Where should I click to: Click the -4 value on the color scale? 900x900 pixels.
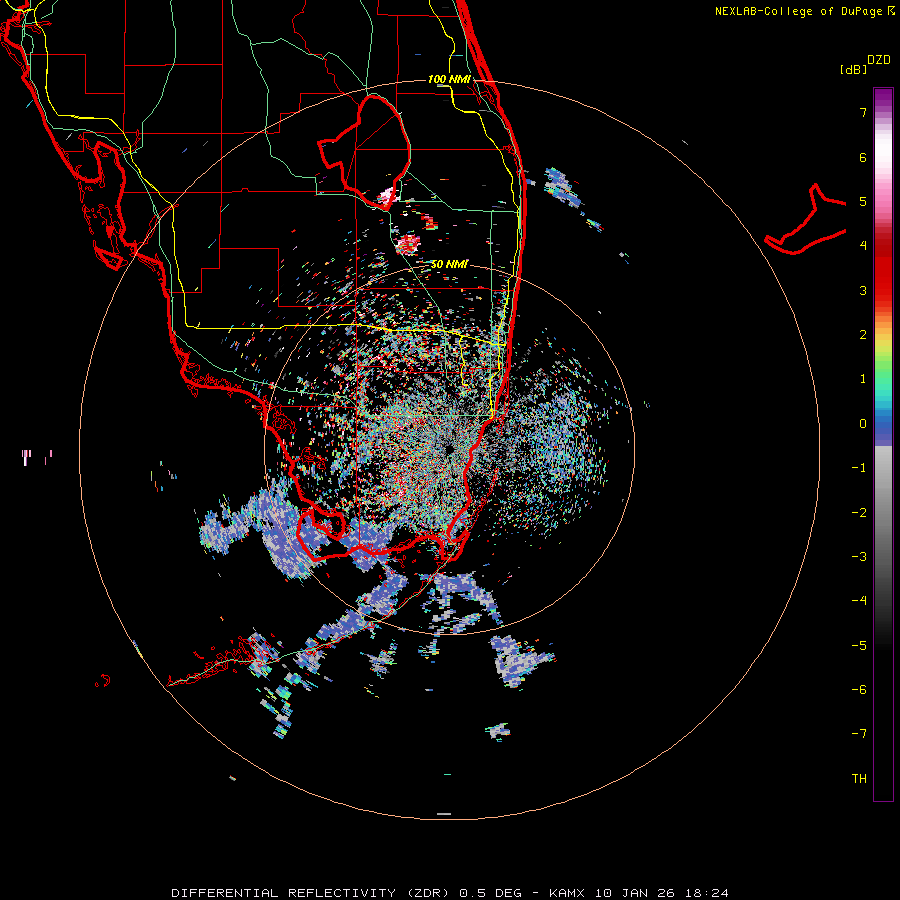[x=859, y=601]
